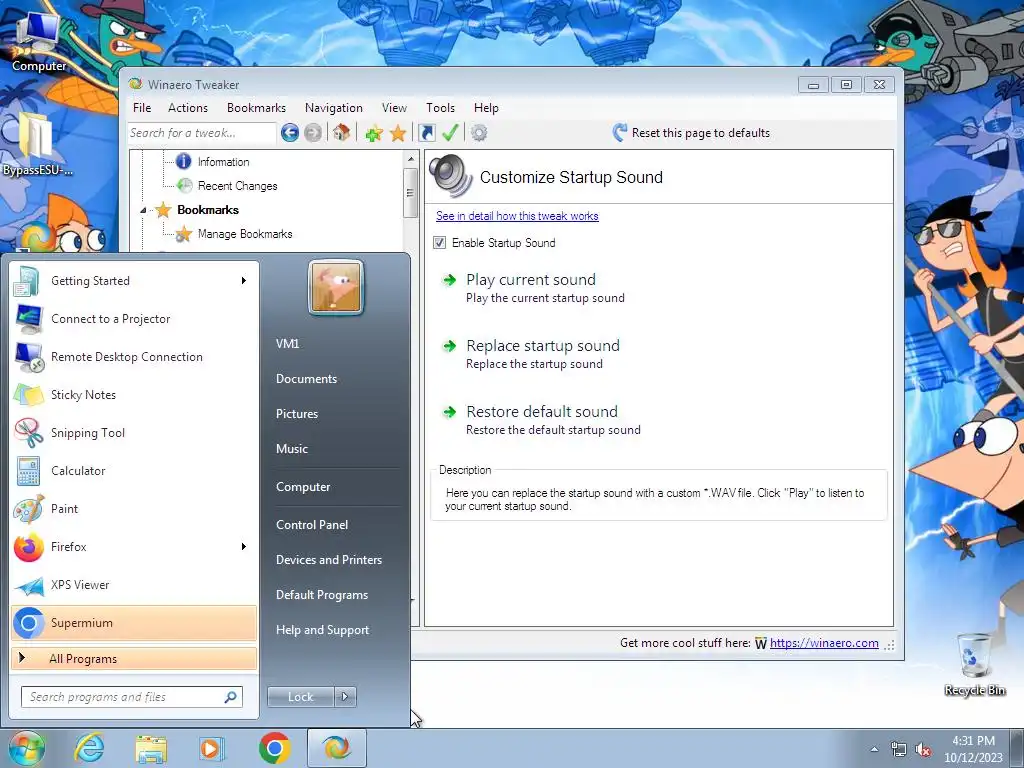Viewport: 1024px width, 768px height.
Task: Click the green checkmark toolbar icon
Action: (450, 133)
